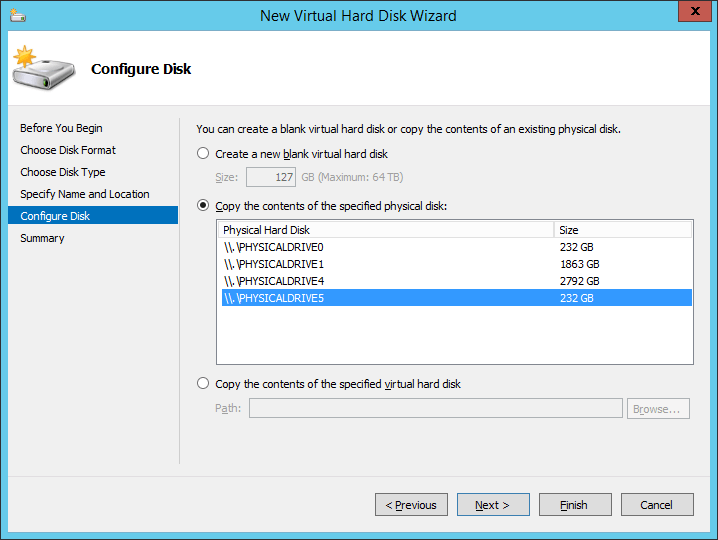This screenshot has height=540, width=718.
Task: Select the Configure Disk step
Action: click(93, 215)
